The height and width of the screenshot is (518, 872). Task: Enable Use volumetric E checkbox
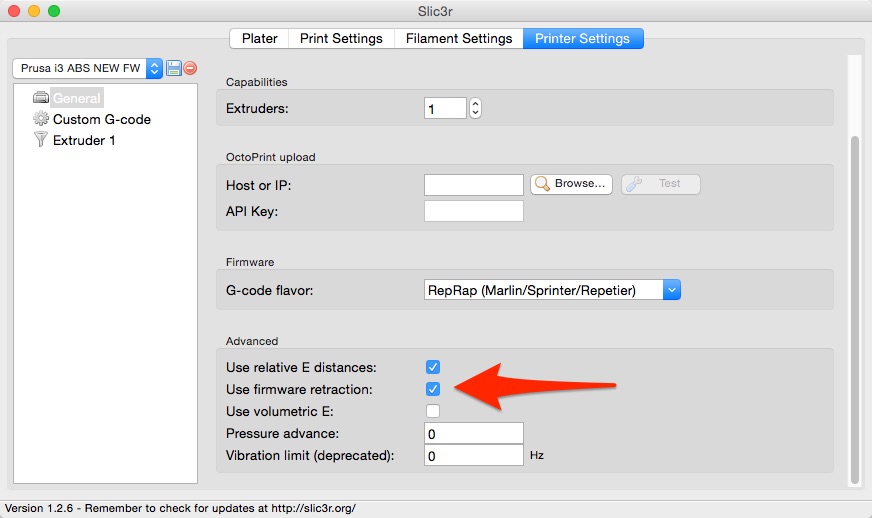point(433,411)
